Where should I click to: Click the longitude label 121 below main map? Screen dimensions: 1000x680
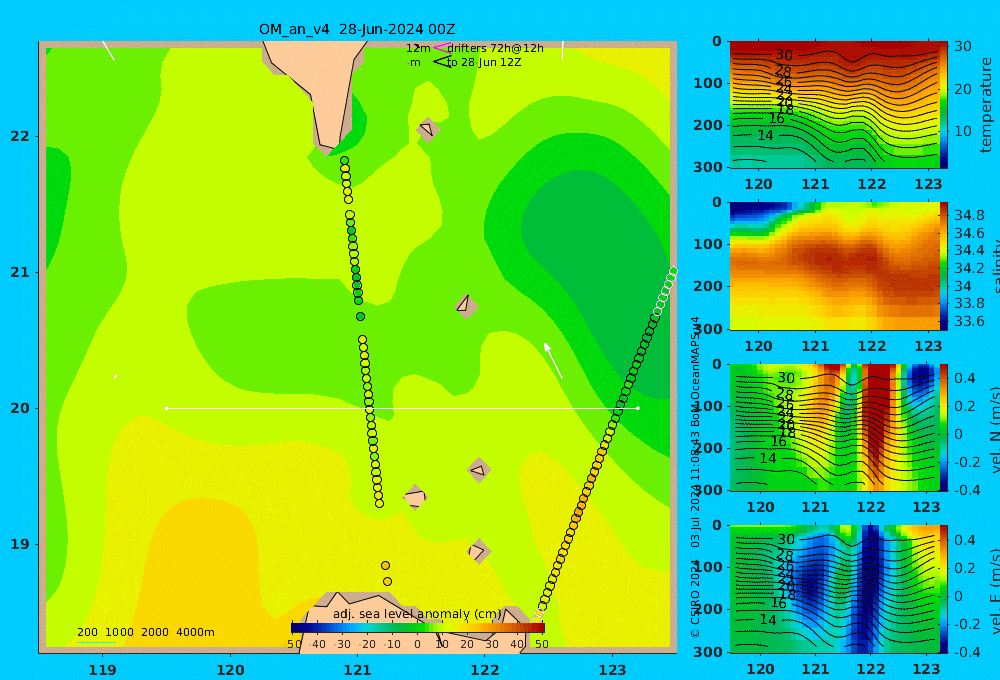[358, 670]
